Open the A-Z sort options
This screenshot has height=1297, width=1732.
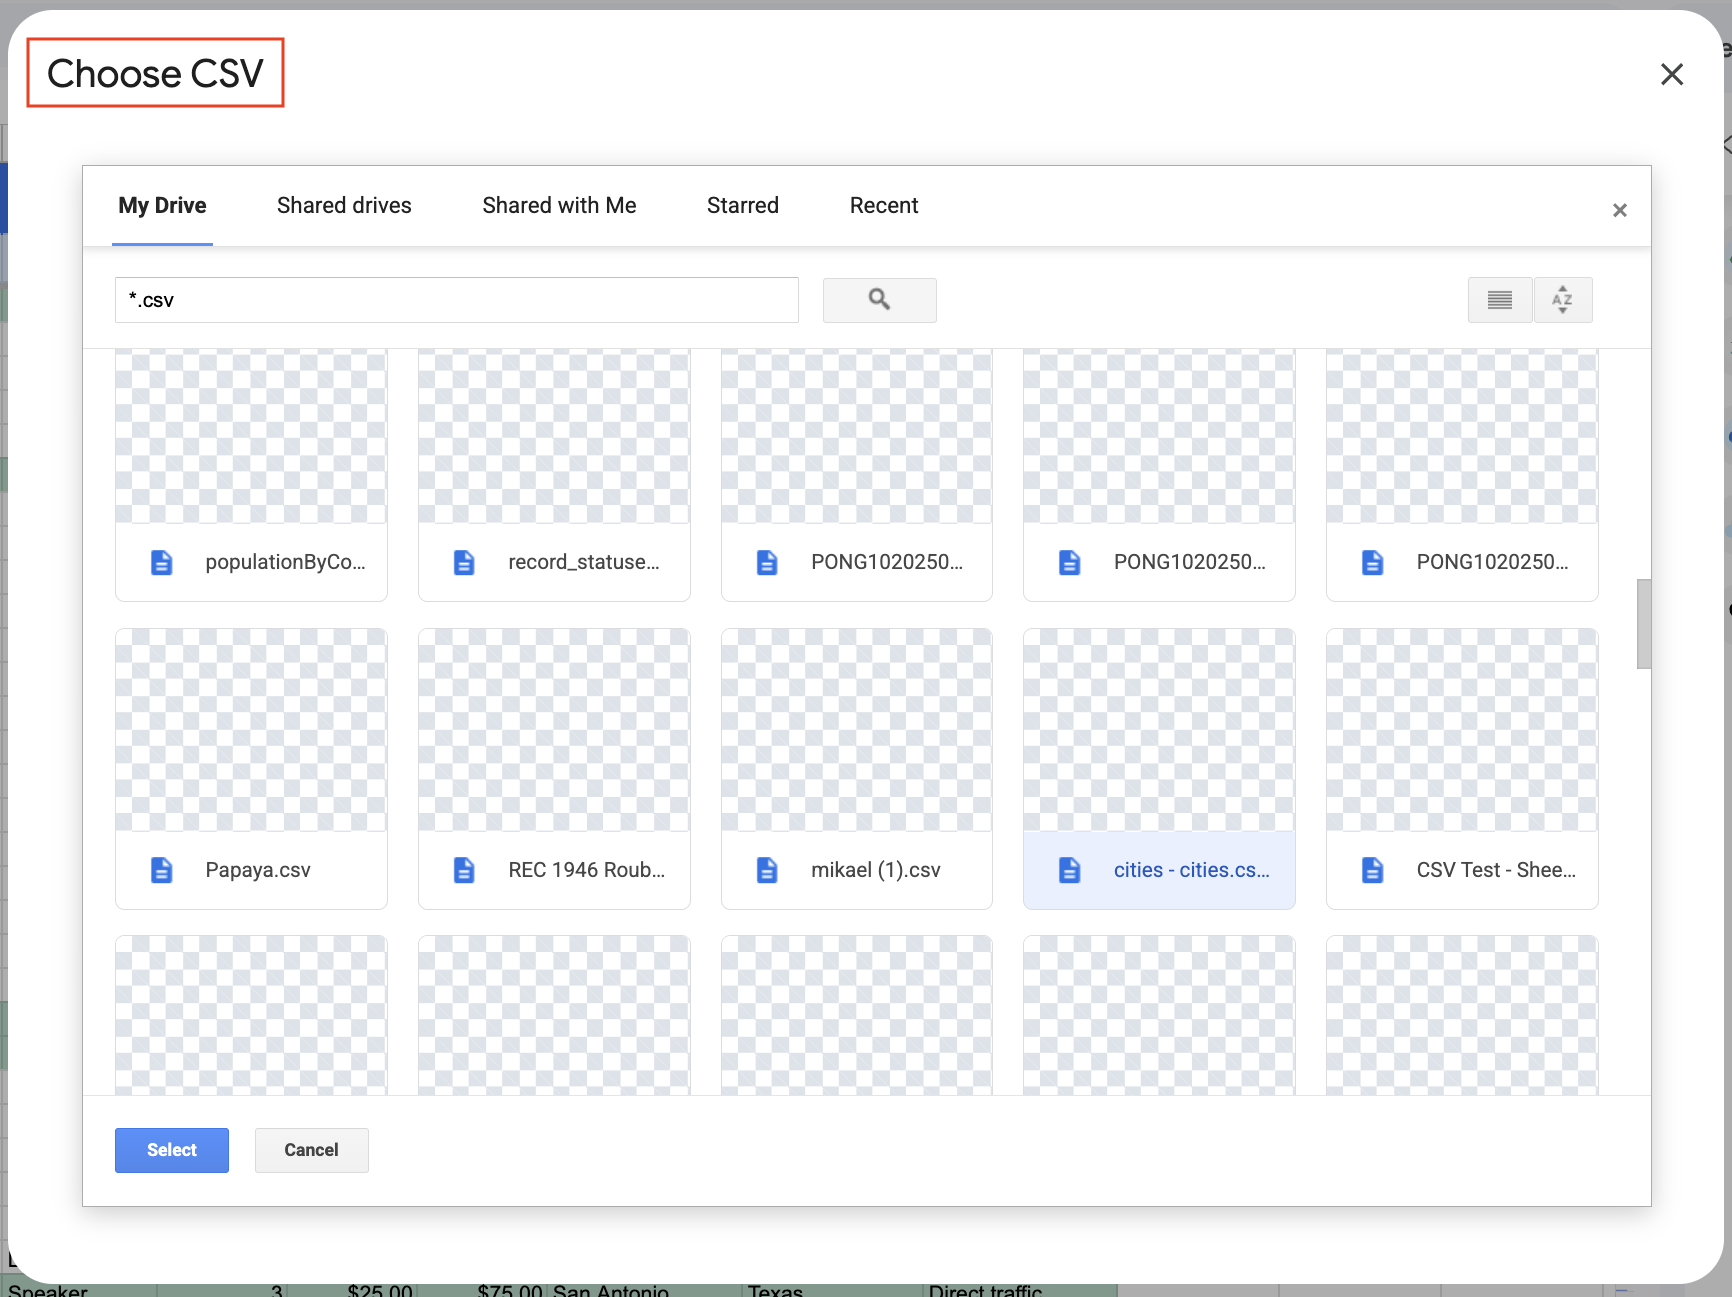1562,300
